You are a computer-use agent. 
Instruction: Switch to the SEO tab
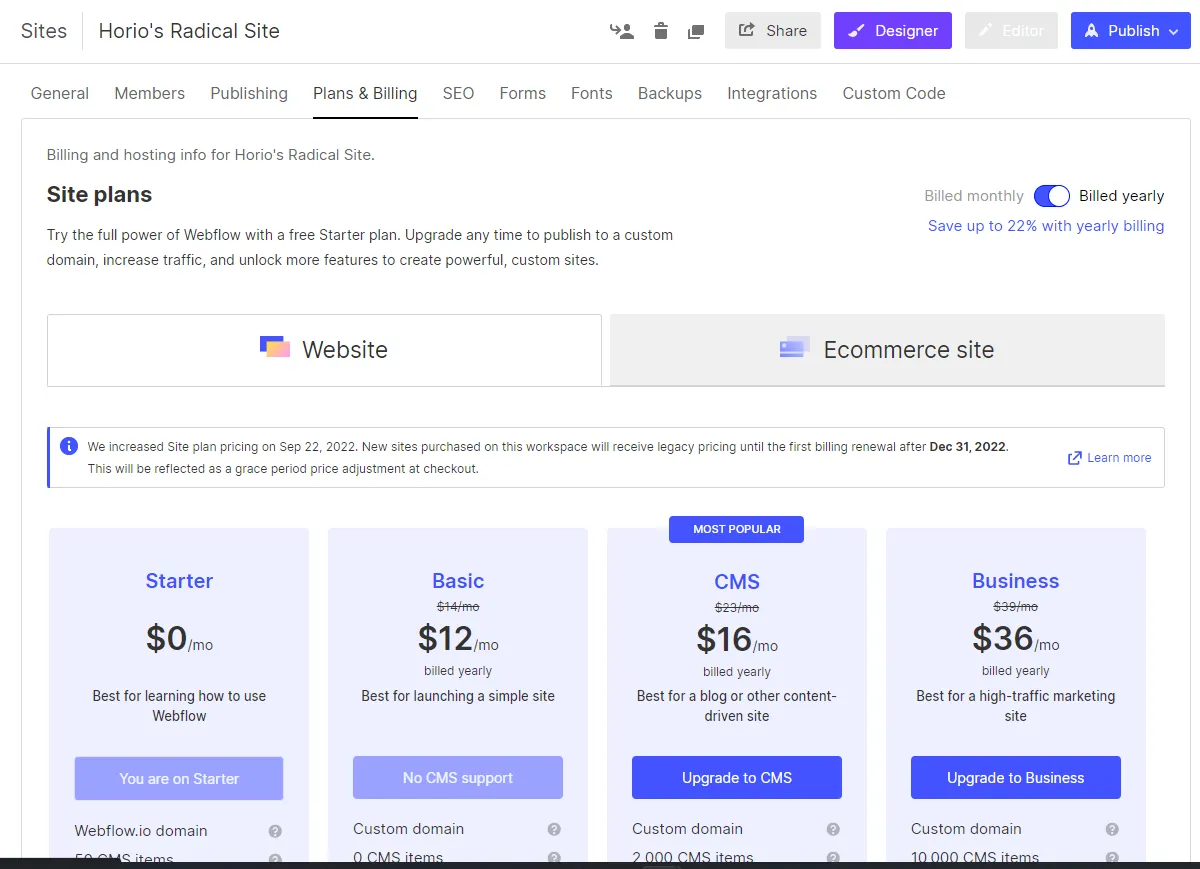(x=458, y=93)
